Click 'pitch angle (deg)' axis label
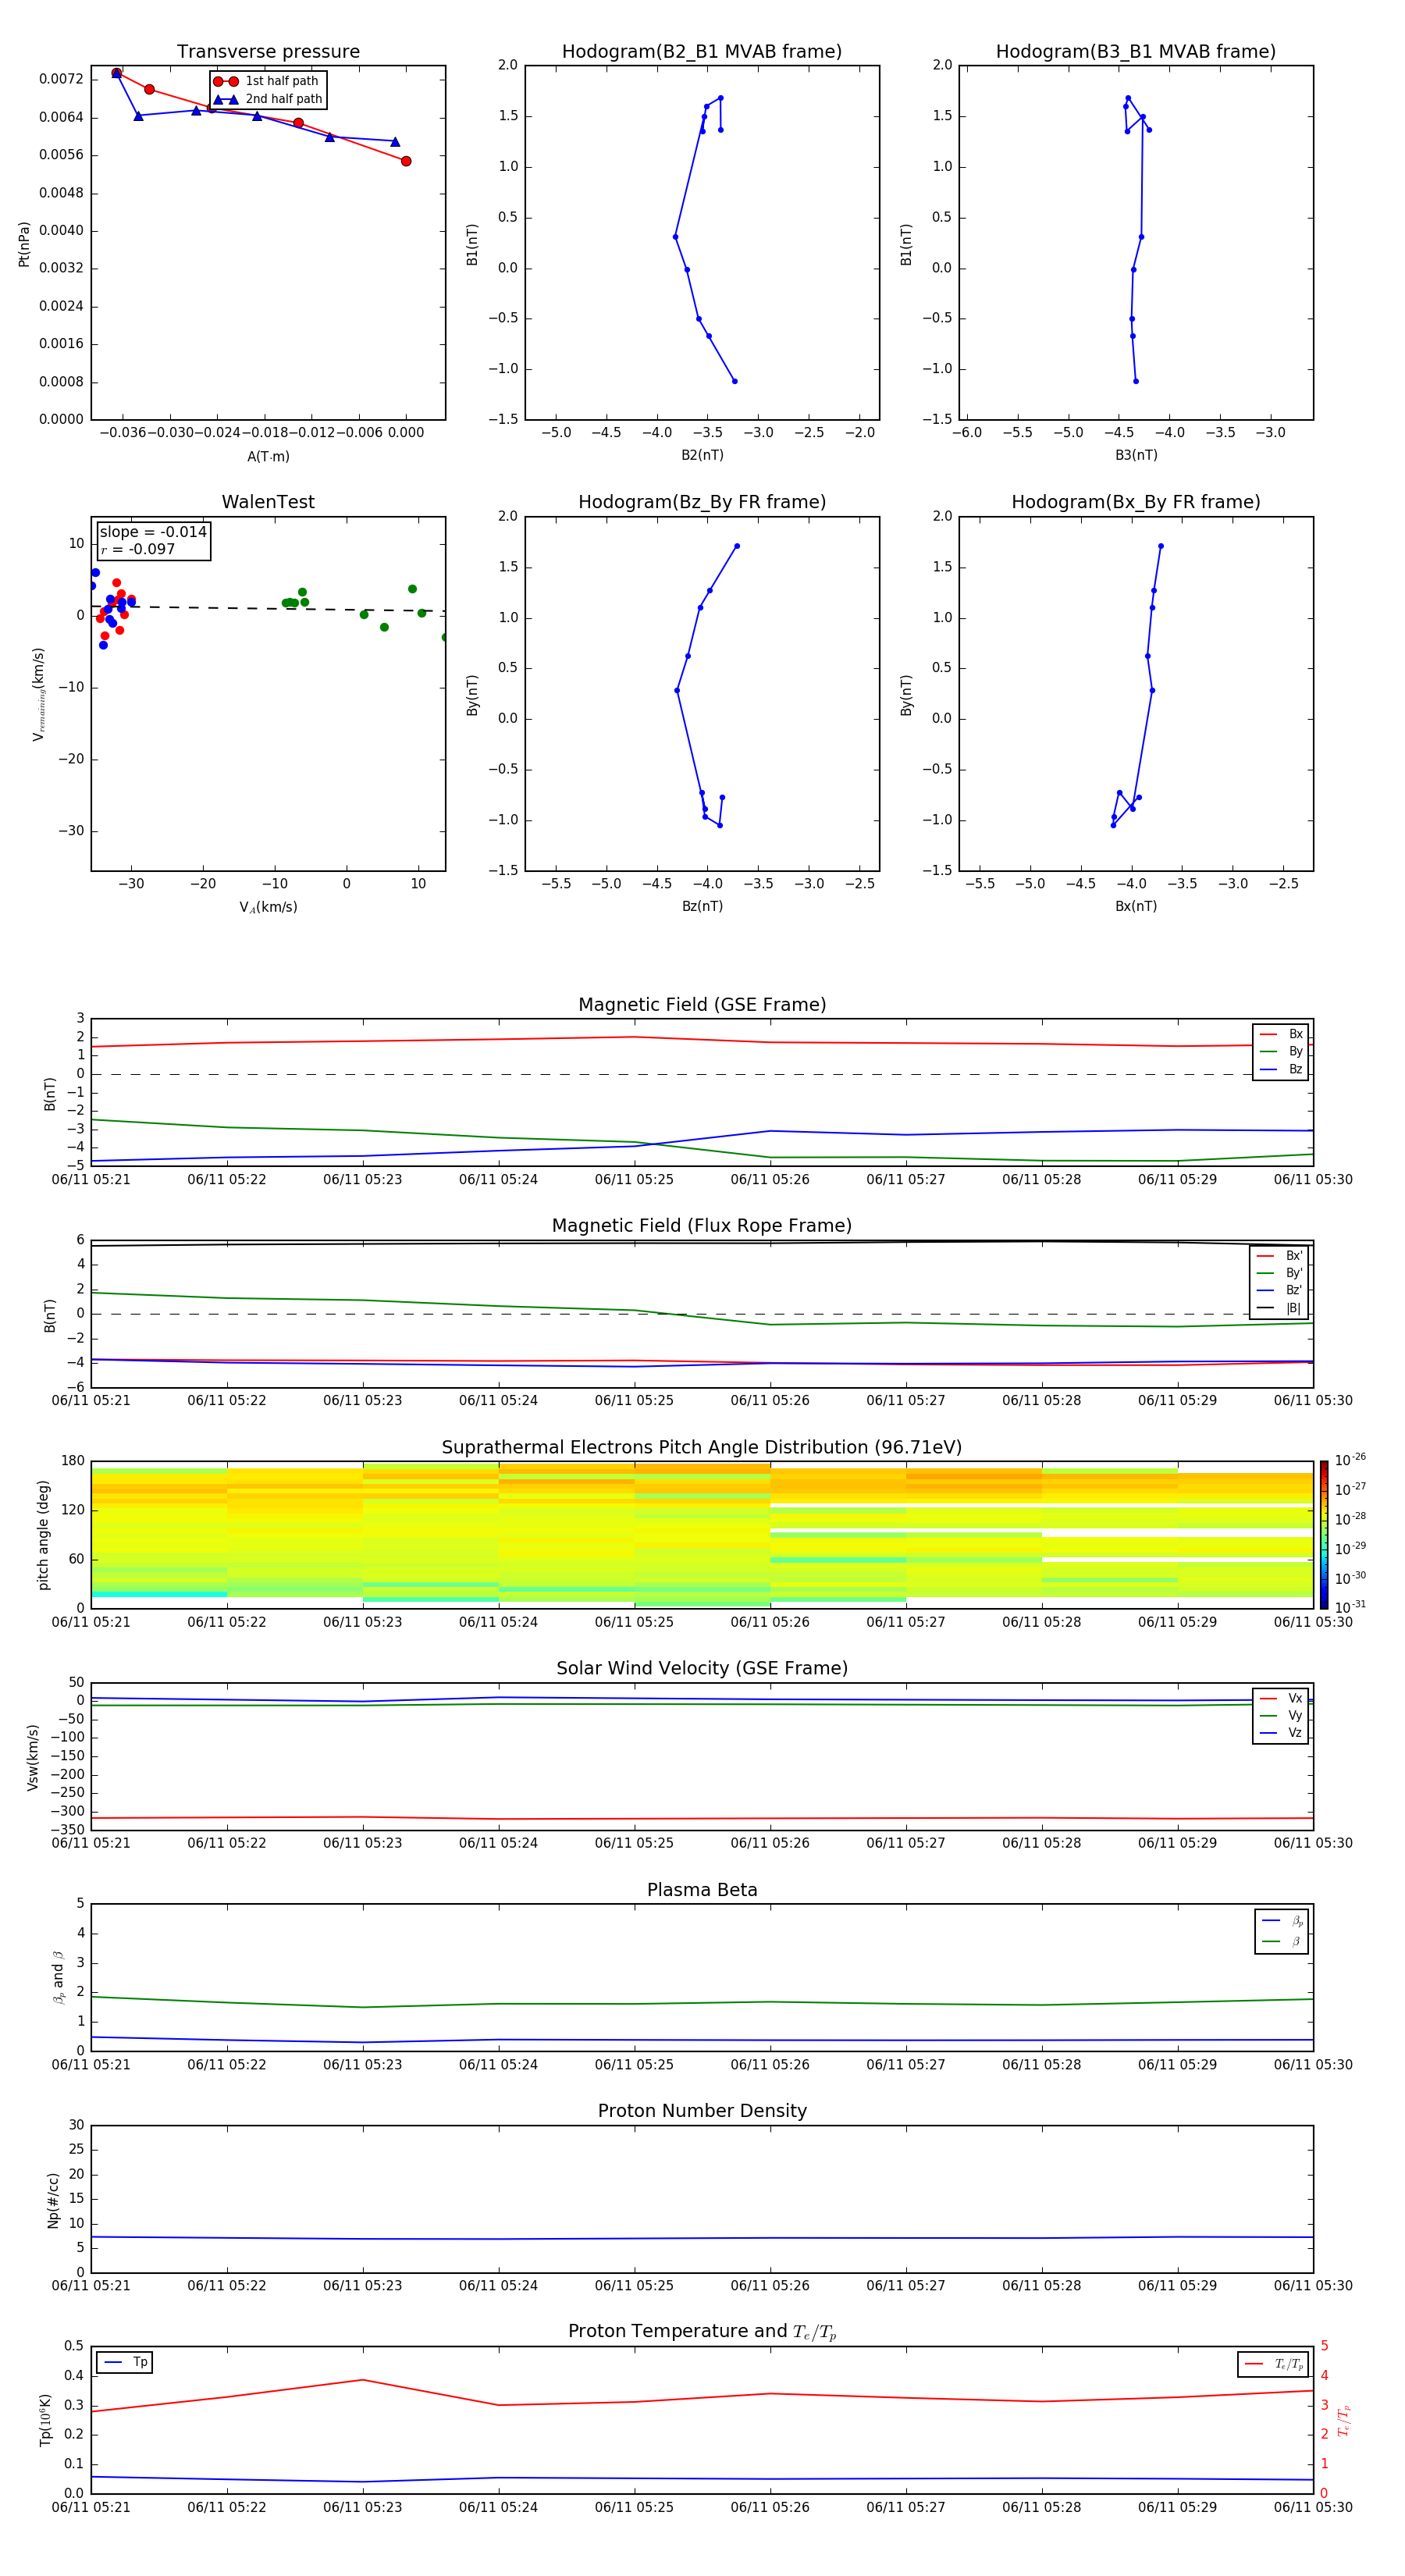 coord(43,1535)
